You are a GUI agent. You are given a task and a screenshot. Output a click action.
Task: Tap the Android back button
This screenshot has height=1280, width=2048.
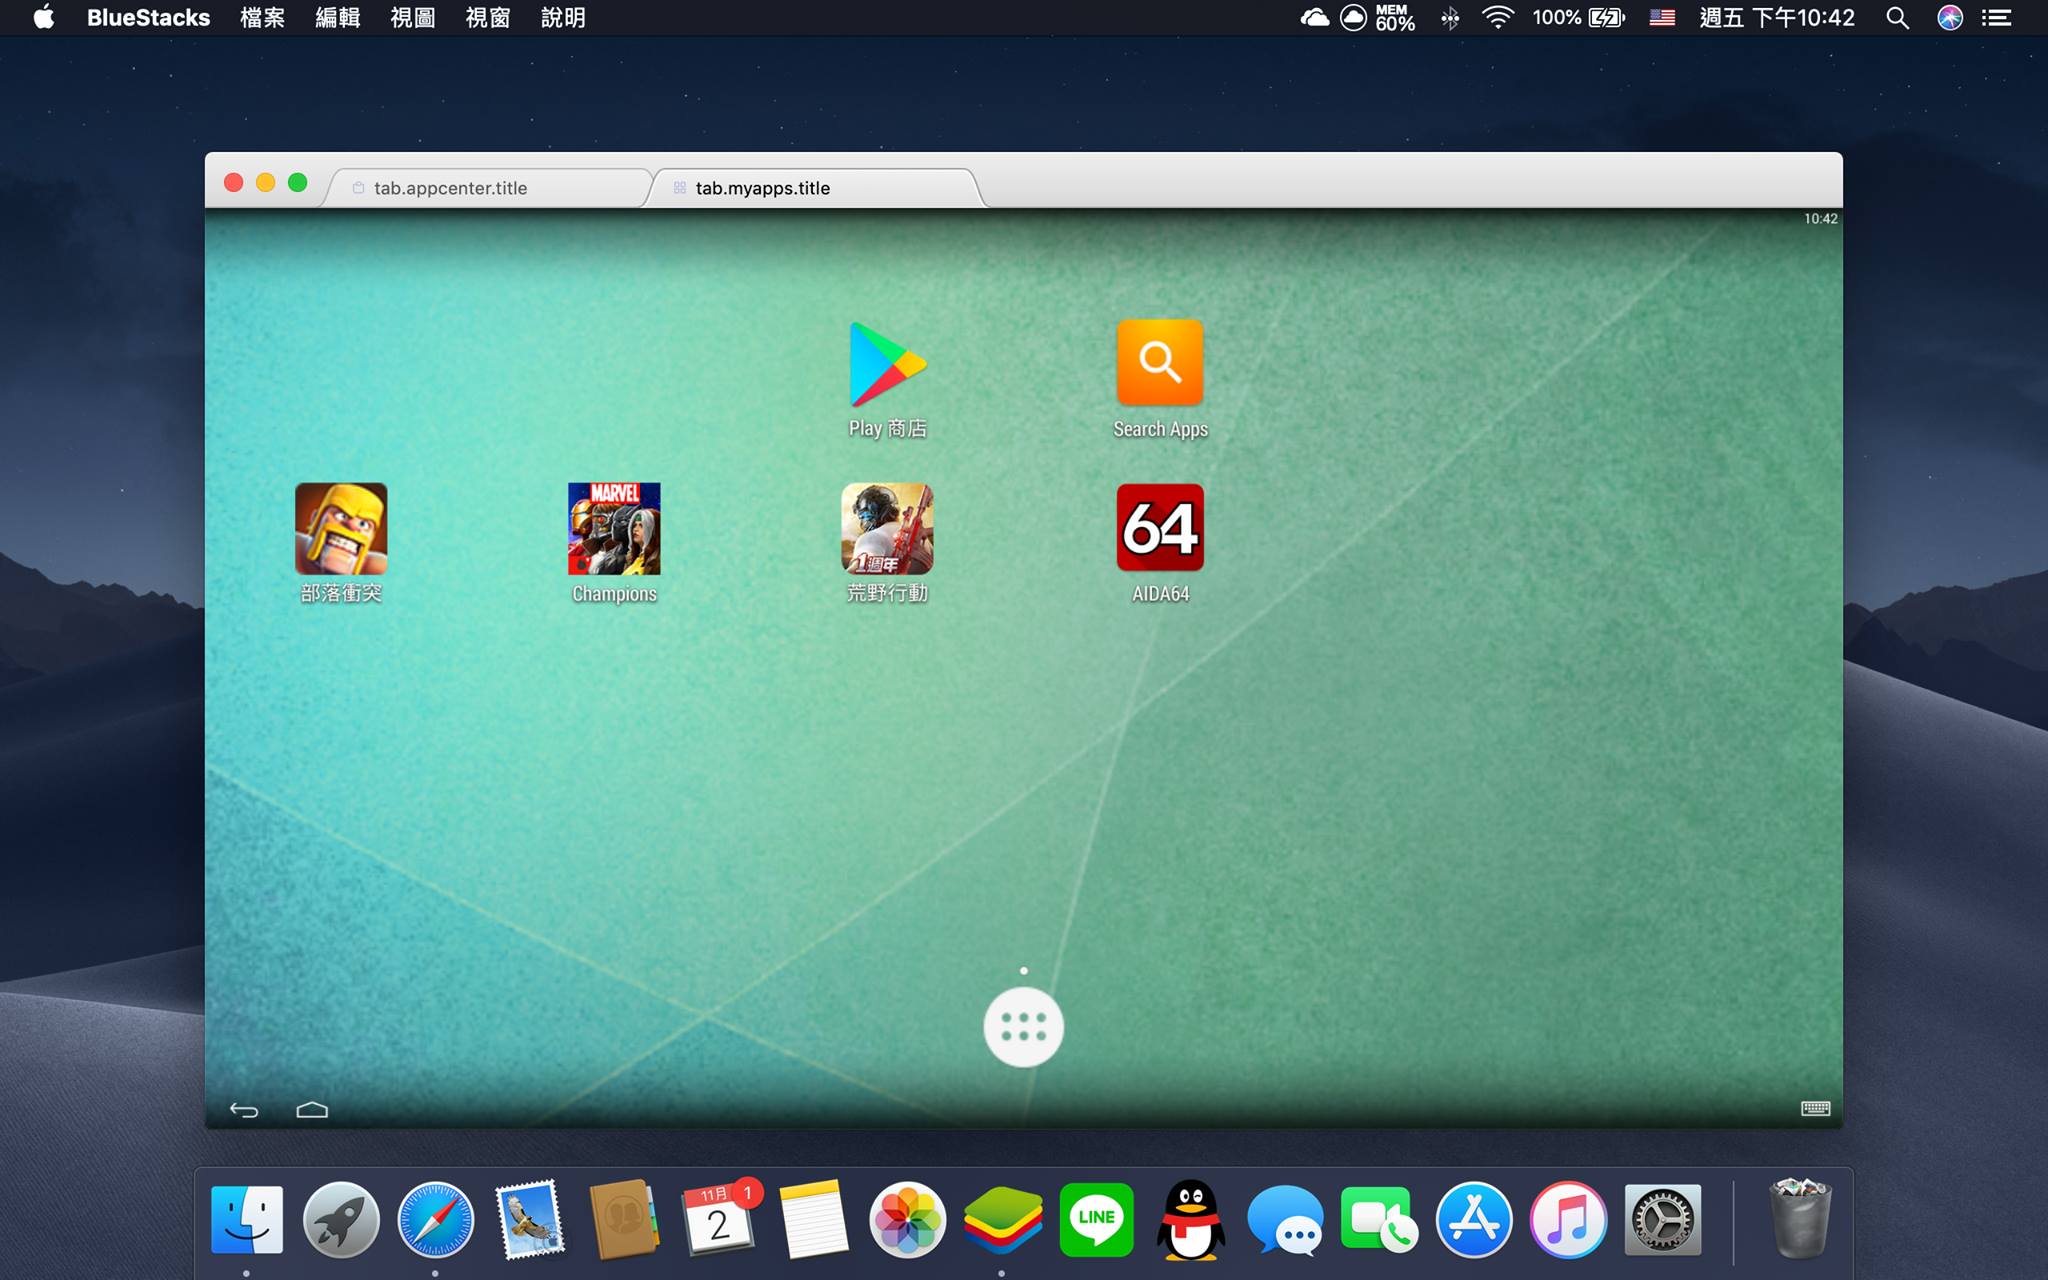[x=244, y=1110]
